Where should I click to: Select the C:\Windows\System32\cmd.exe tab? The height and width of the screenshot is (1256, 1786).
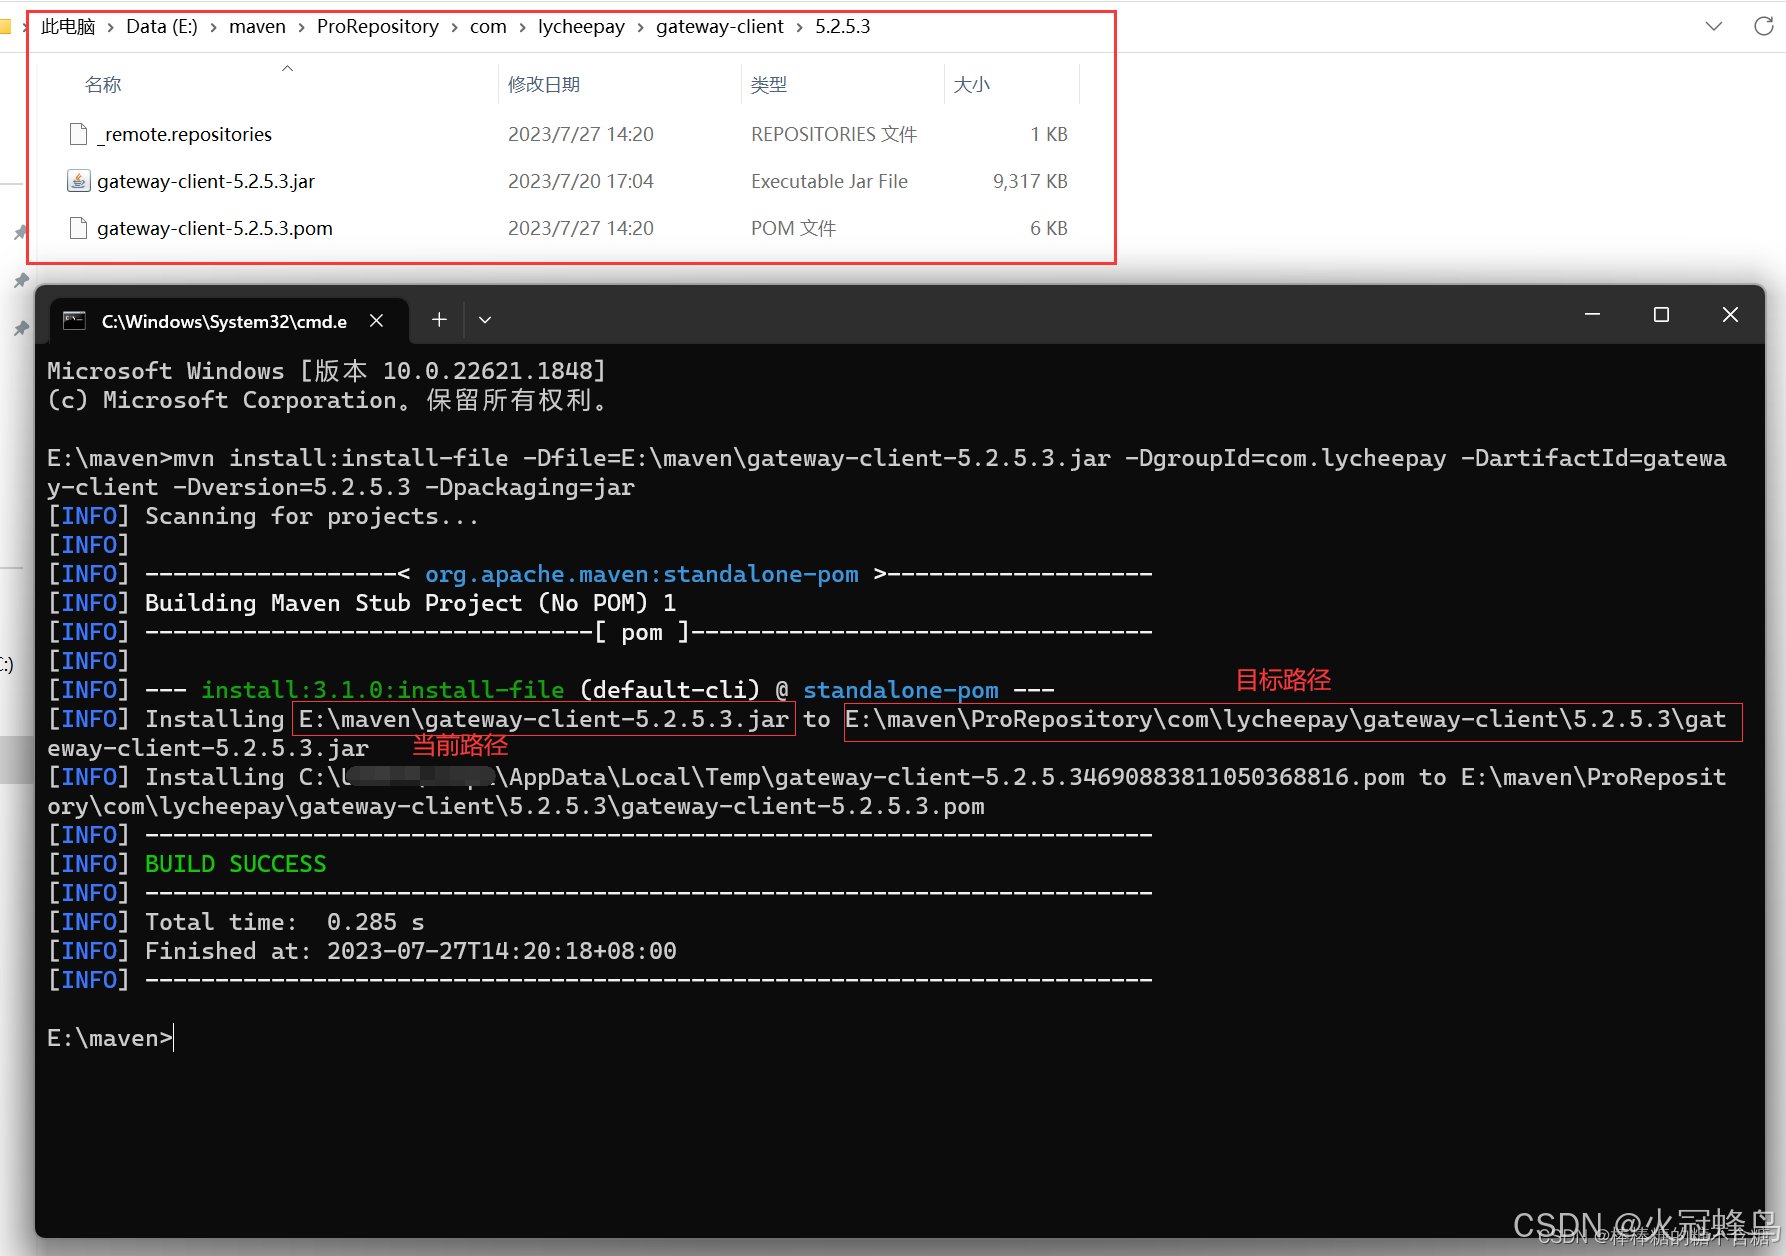[x=229, y=320]
